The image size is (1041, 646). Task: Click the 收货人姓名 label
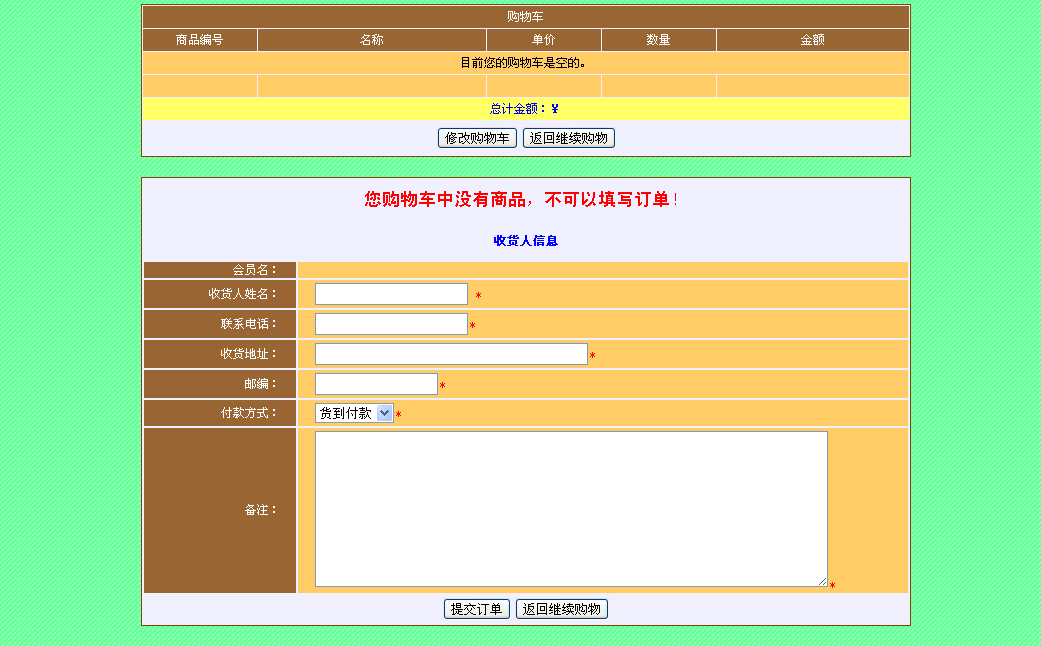click(x=242, y=293)
